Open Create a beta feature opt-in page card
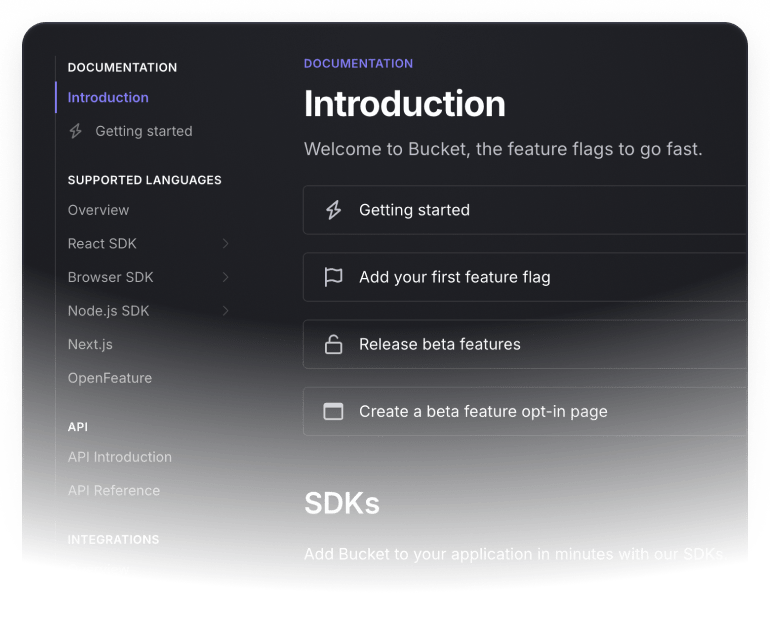 coord(525,411)
